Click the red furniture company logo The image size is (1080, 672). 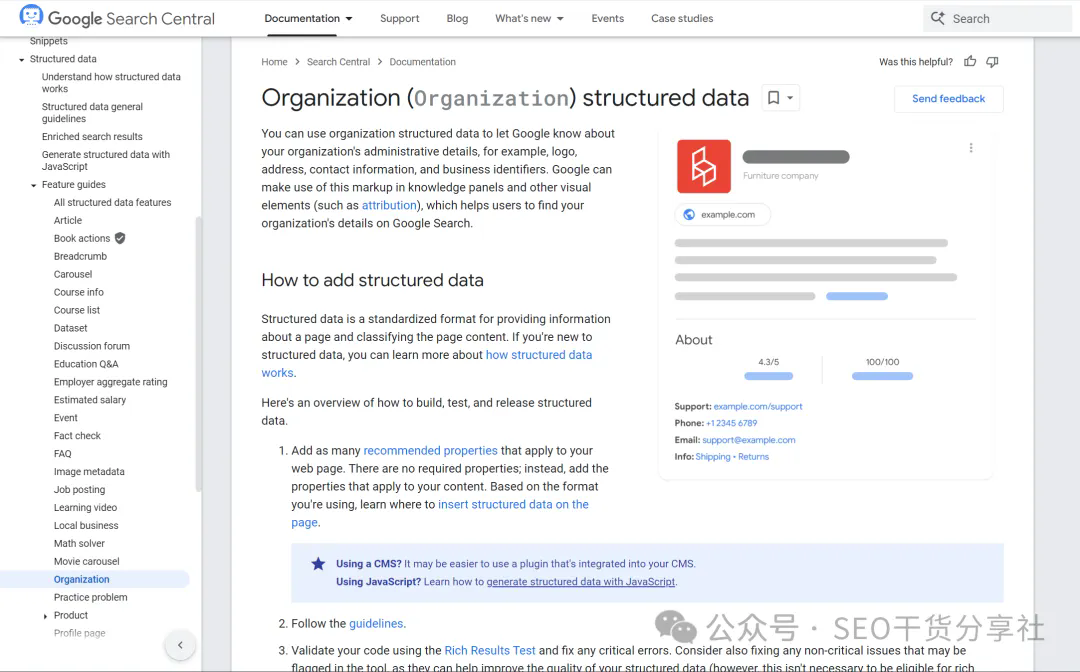pos(703,166)
